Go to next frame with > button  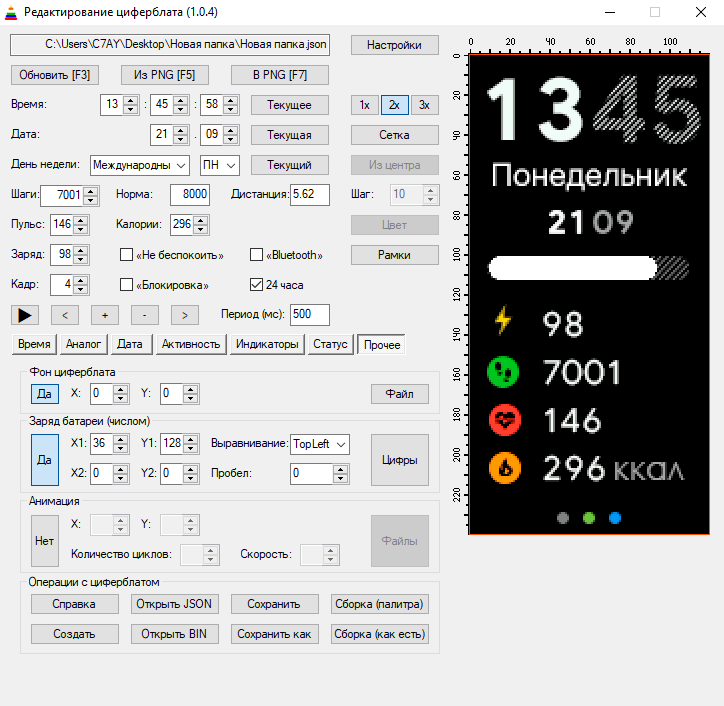185,315
